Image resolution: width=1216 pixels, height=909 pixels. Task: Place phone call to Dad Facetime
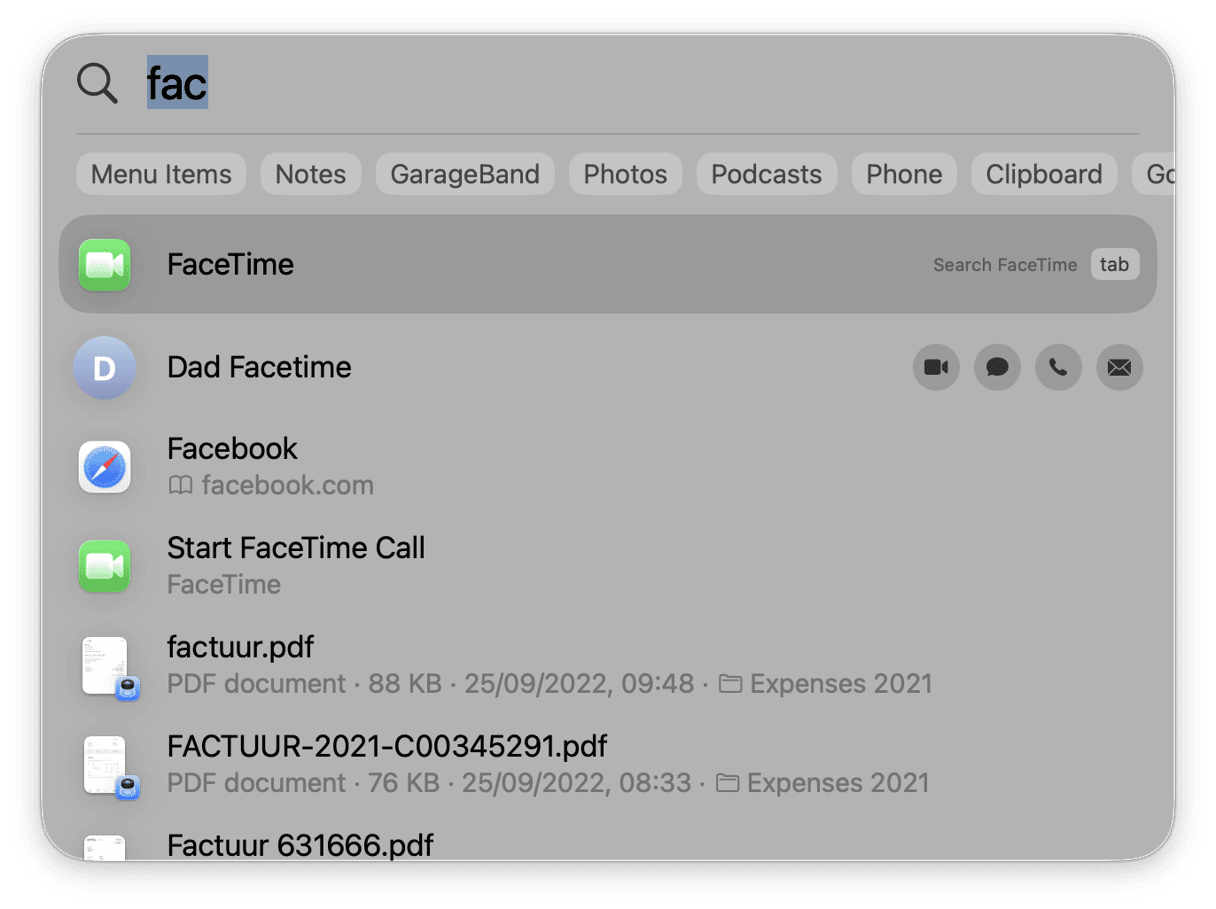[x=1058, y=368]
